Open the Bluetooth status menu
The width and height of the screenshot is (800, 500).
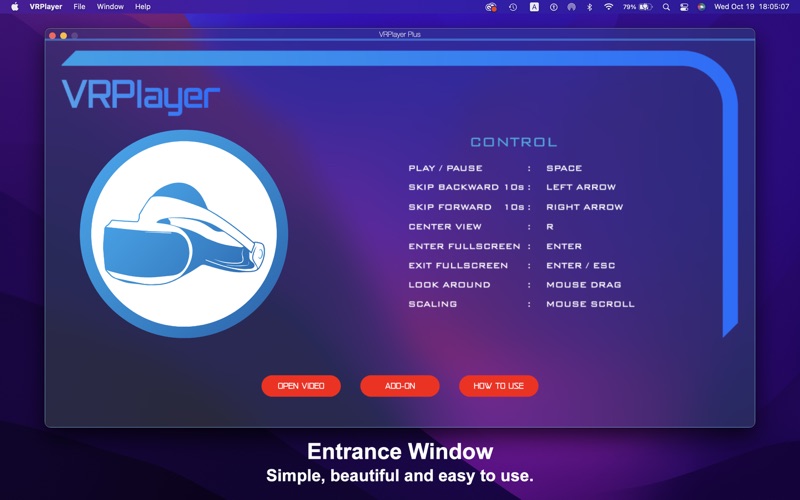coord(589,7)
